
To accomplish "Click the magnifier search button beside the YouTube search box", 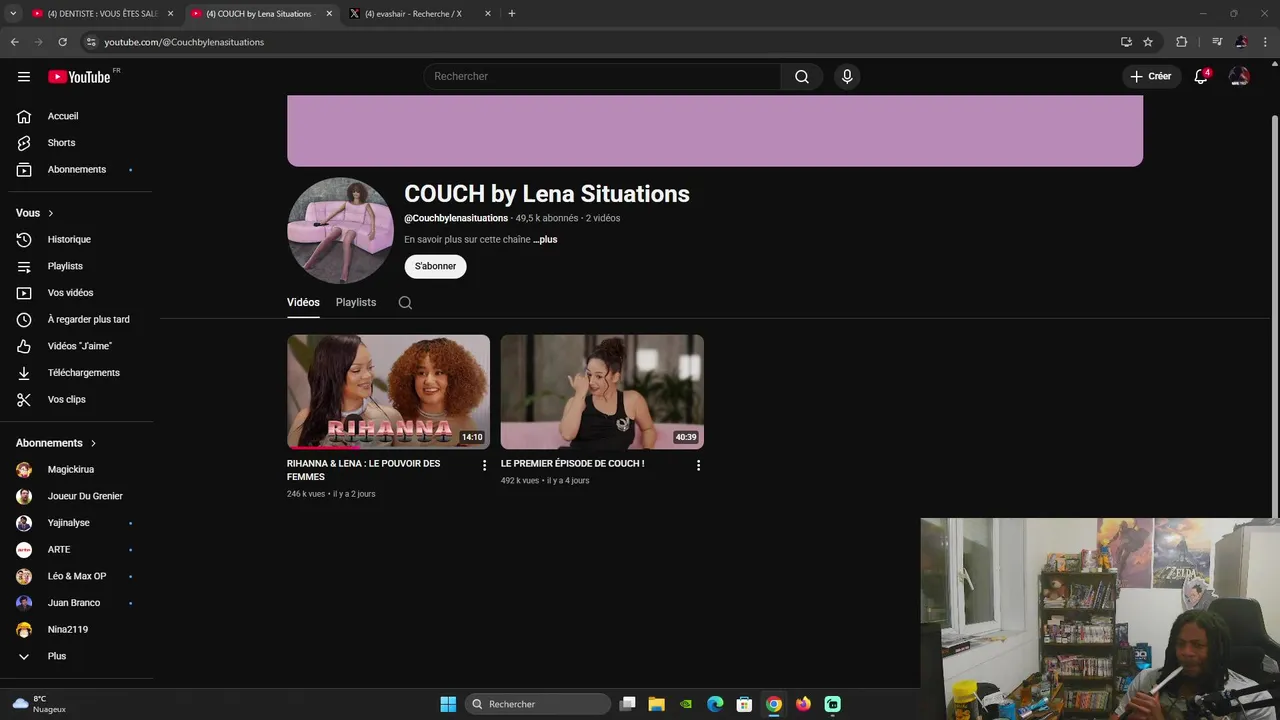I will click(802, 77).
